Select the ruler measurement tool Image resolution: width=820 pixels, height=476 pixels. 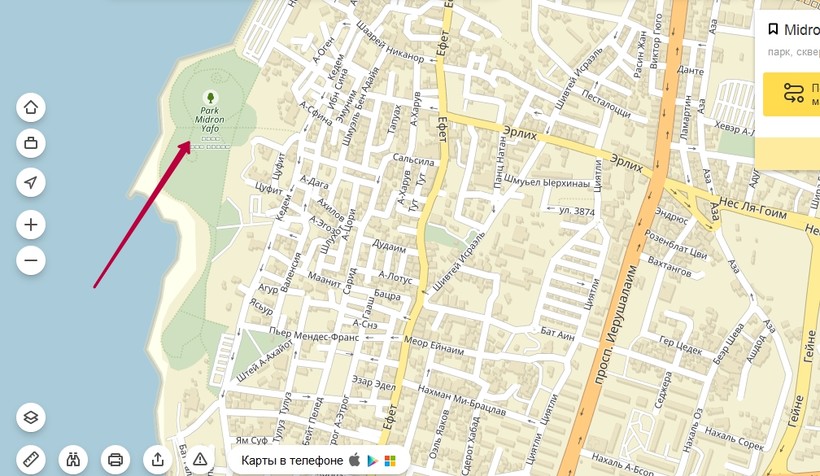[x=31, y=459]
